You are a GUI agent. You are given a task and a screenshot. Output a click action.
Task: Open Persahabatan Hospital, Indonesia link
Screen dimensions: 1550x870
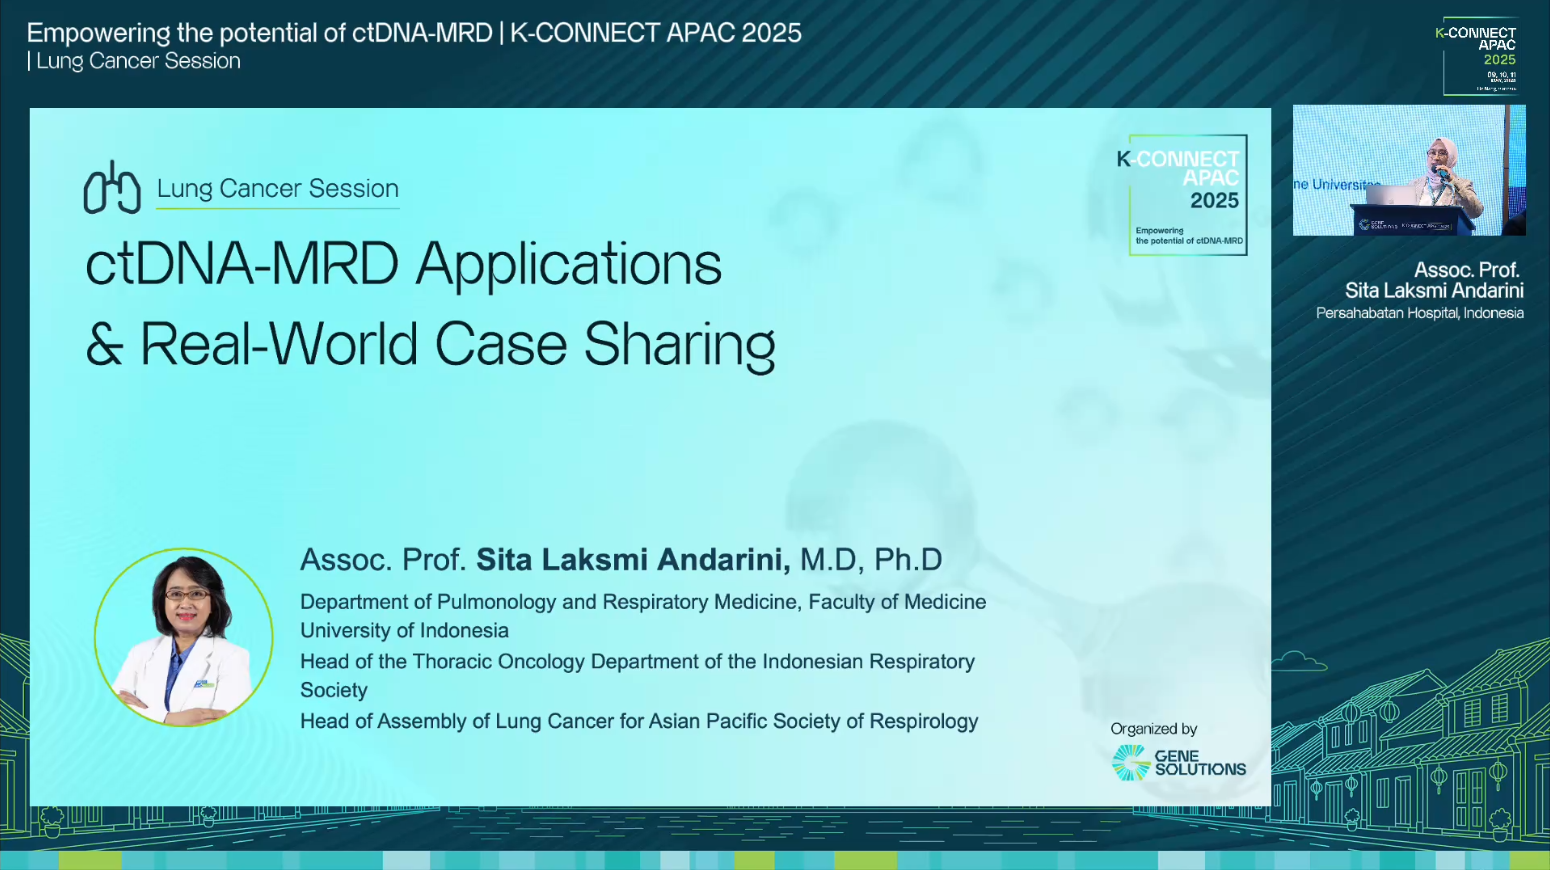pos(1421,312)
